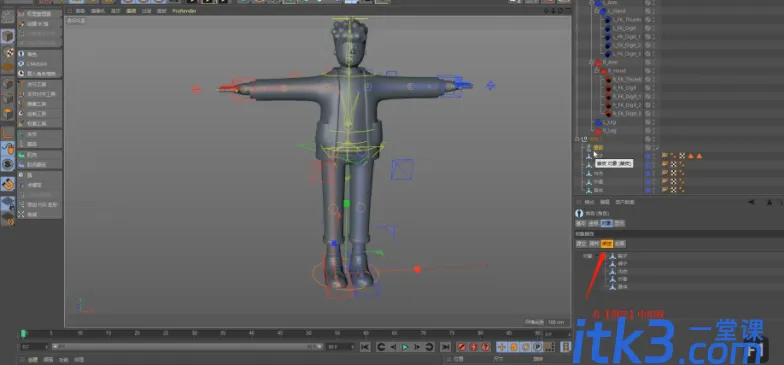Image resolution: width=784 pixels, height=365 pixels.
Task: Open the highlighted 绑定 Binding tab
Action: pyautogui.click(x=607, y=244)
